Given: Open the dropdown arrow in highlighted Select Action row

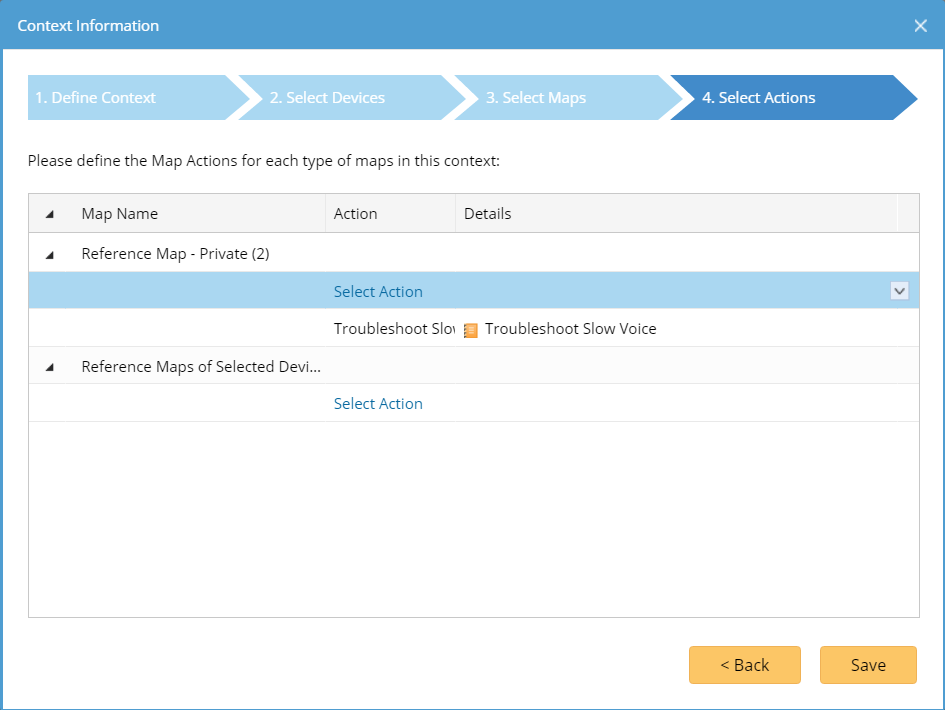Looking at the screenshot, I should [x=899, y=291].
